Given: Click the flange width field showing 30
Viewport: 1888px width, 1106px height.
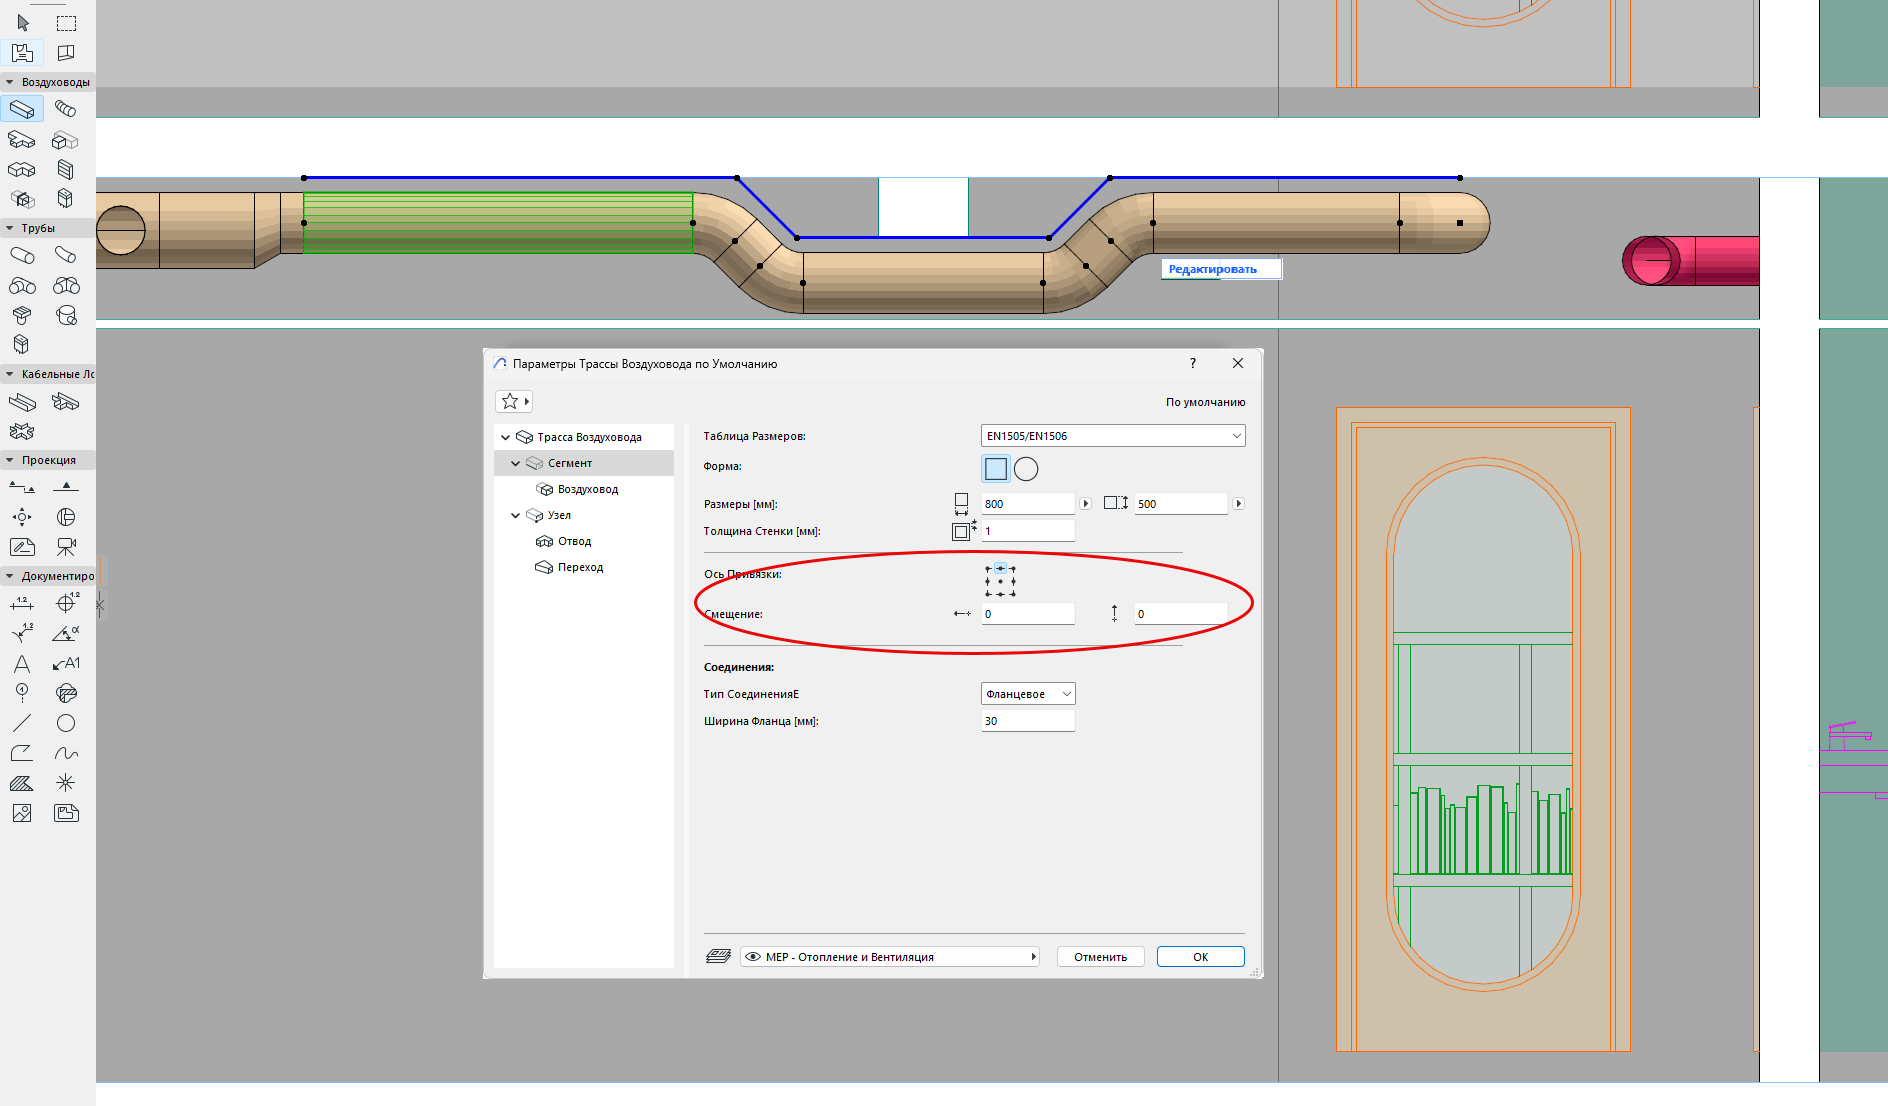Looking at the screenshot, I should (1027, 721).
